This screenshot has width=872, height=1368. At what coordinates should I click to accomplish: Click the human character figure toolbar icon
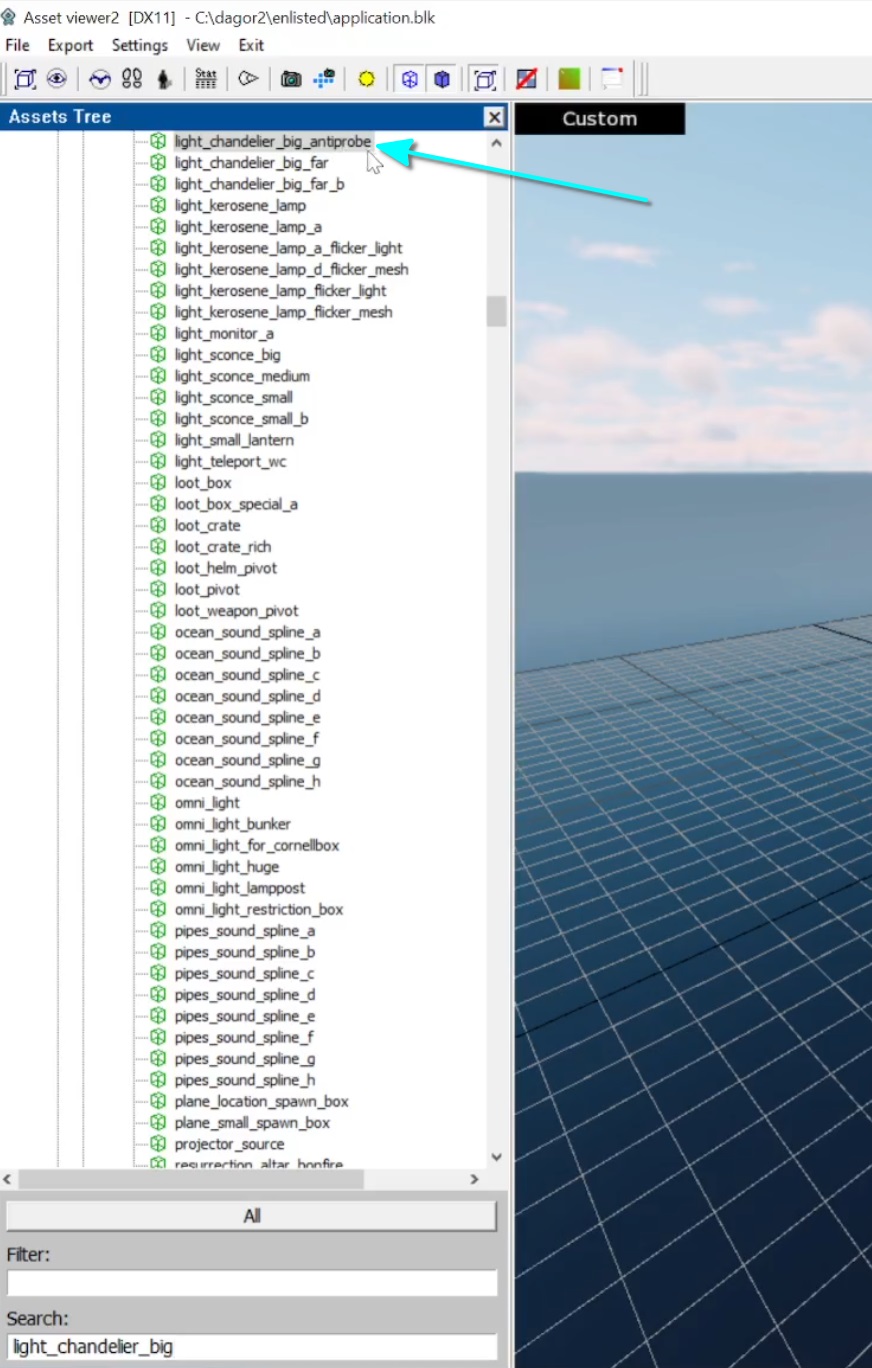pyautogui.click(x=164, y=79)
